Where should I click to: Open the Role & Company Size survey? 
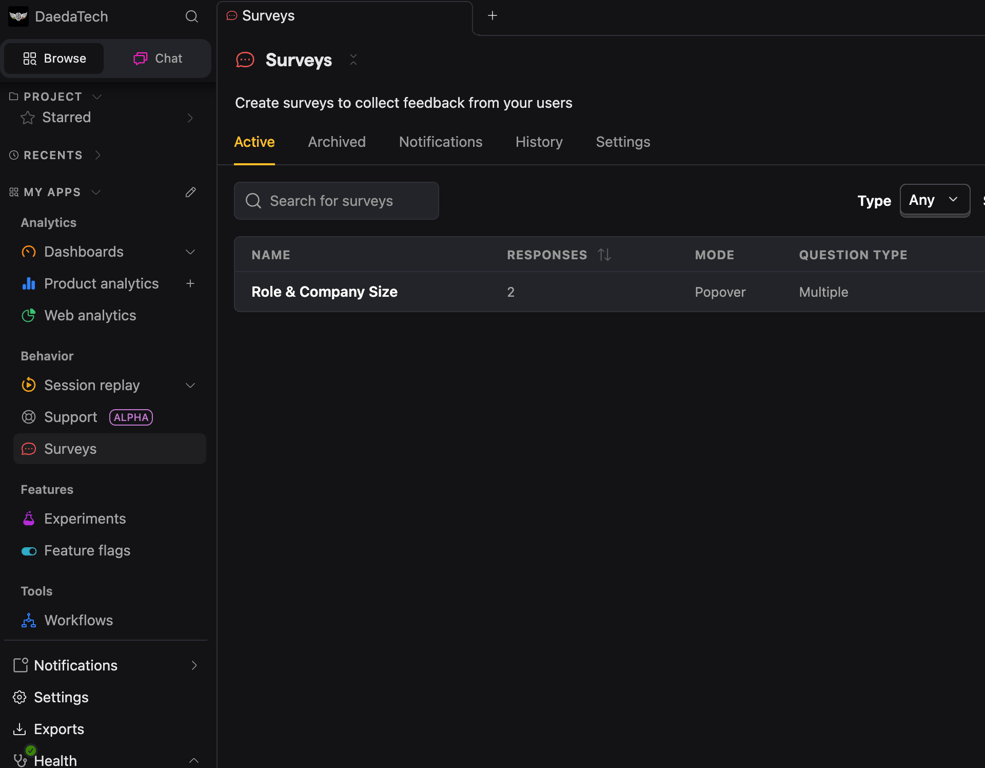326,291
